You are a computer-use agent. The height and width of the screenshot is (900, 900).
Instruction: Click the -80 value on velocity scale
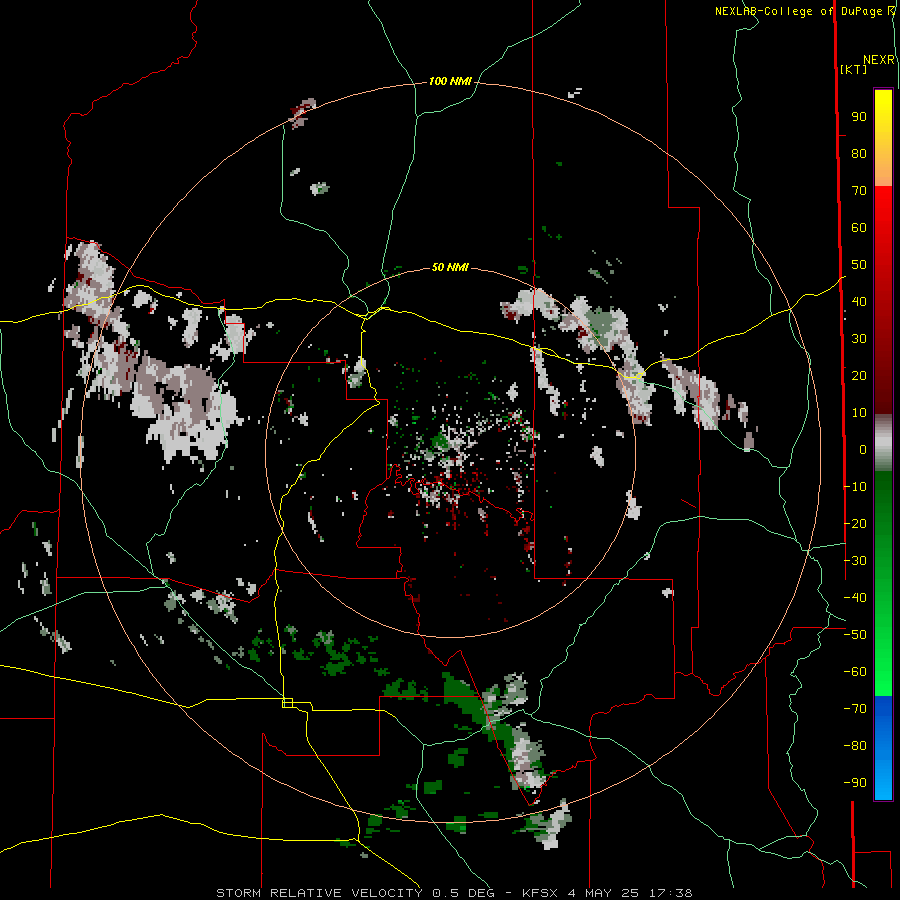coord(855,746)
